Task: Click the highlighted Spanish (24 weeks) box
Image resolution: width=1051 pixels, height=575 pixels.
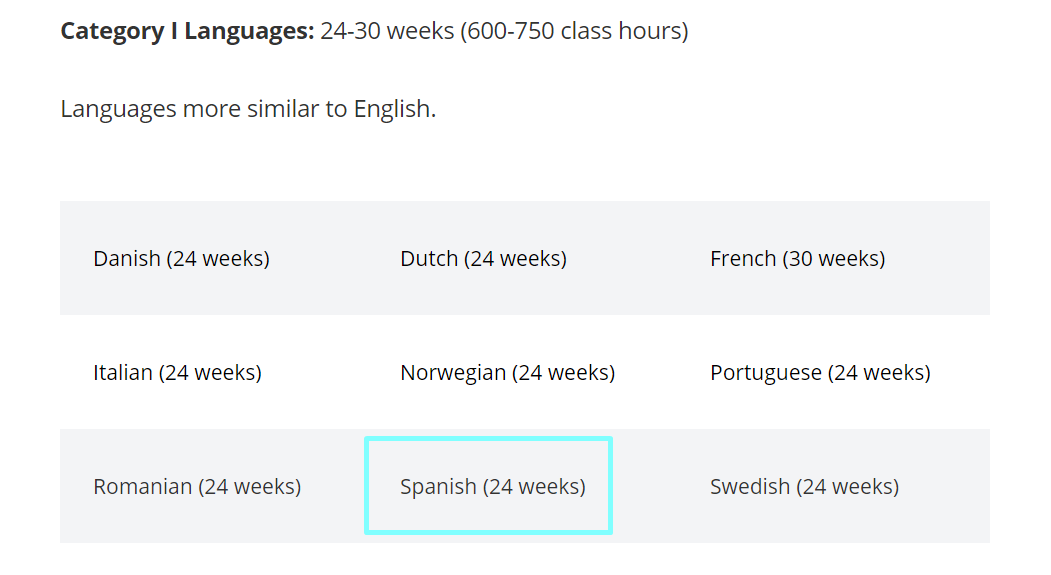Action: [489, 486]
